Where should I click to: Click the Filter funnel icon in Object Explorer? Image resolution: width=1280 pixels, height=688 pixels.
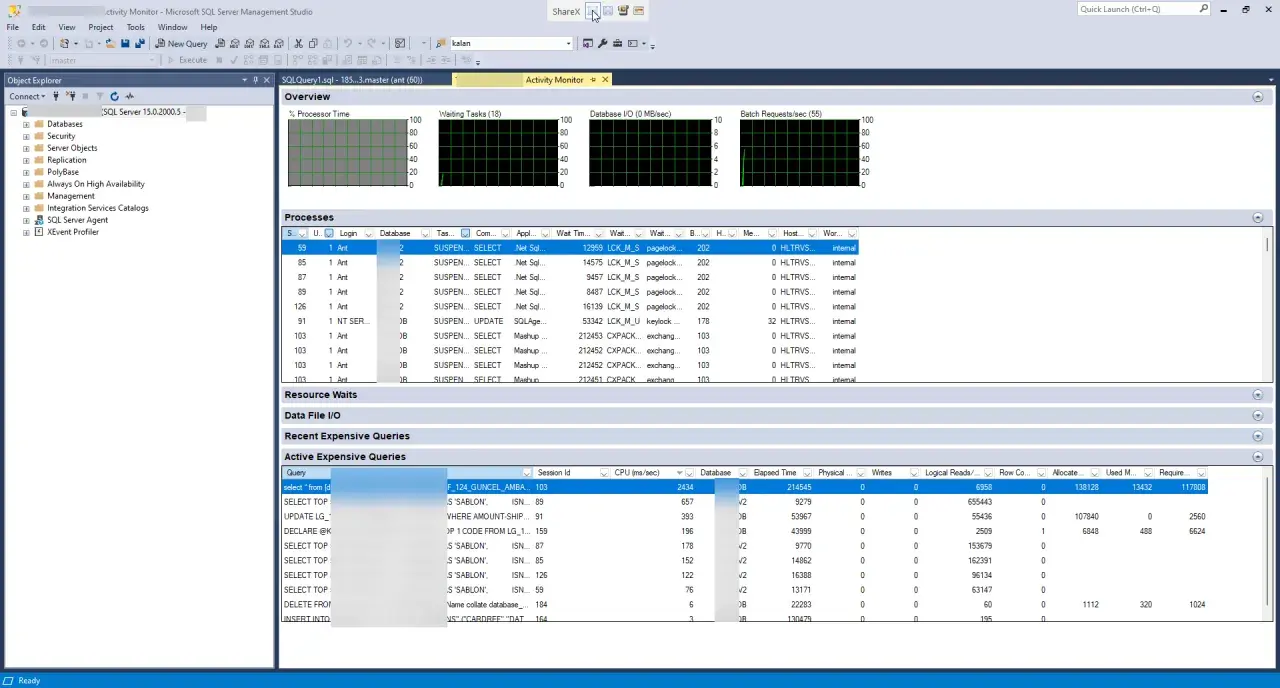tap(100, 96)
